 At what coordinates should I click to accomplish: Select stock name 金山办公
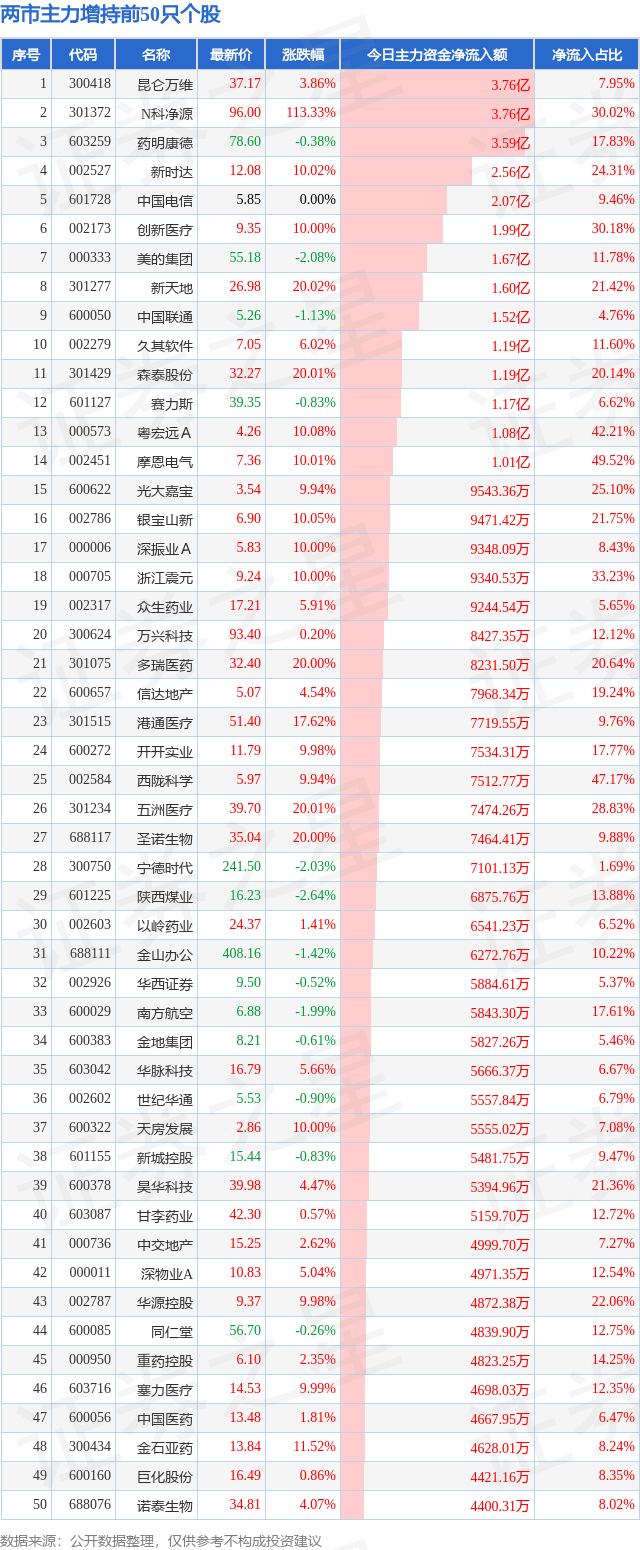(x=165, y=954)
